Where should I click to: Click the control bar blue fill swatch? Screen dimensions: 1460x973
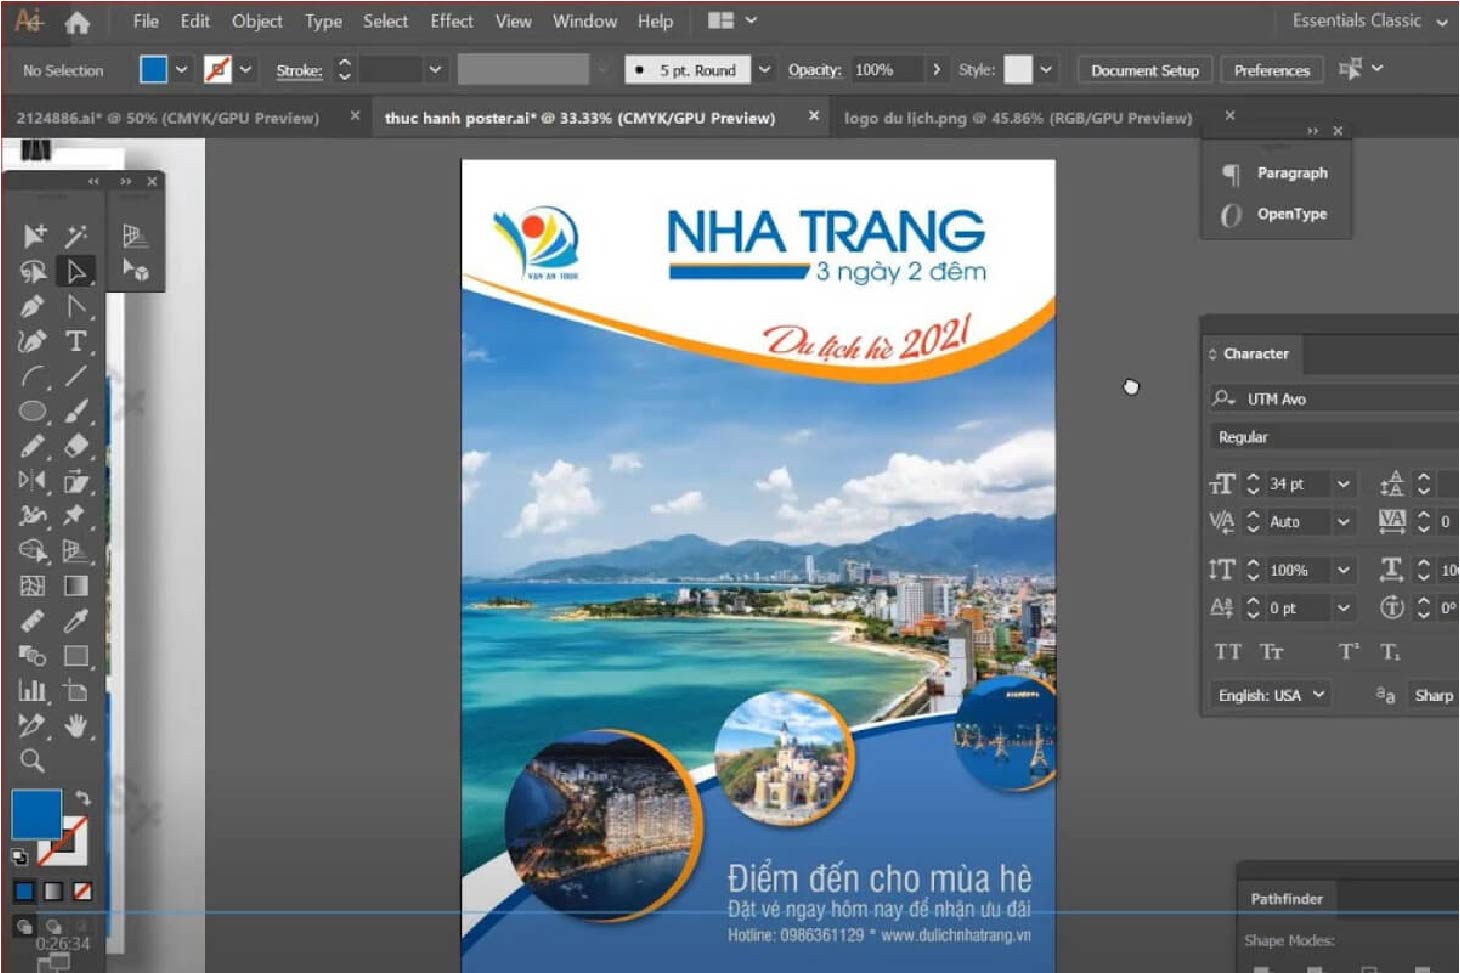(x=154, y=69)
